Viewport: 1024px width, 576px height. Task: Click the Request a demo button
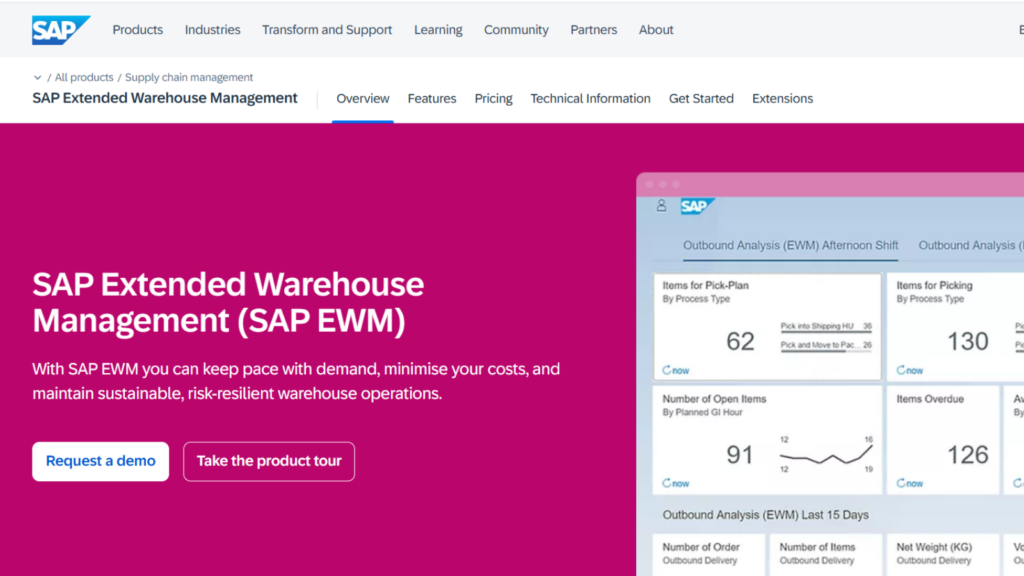coord(101,461)
